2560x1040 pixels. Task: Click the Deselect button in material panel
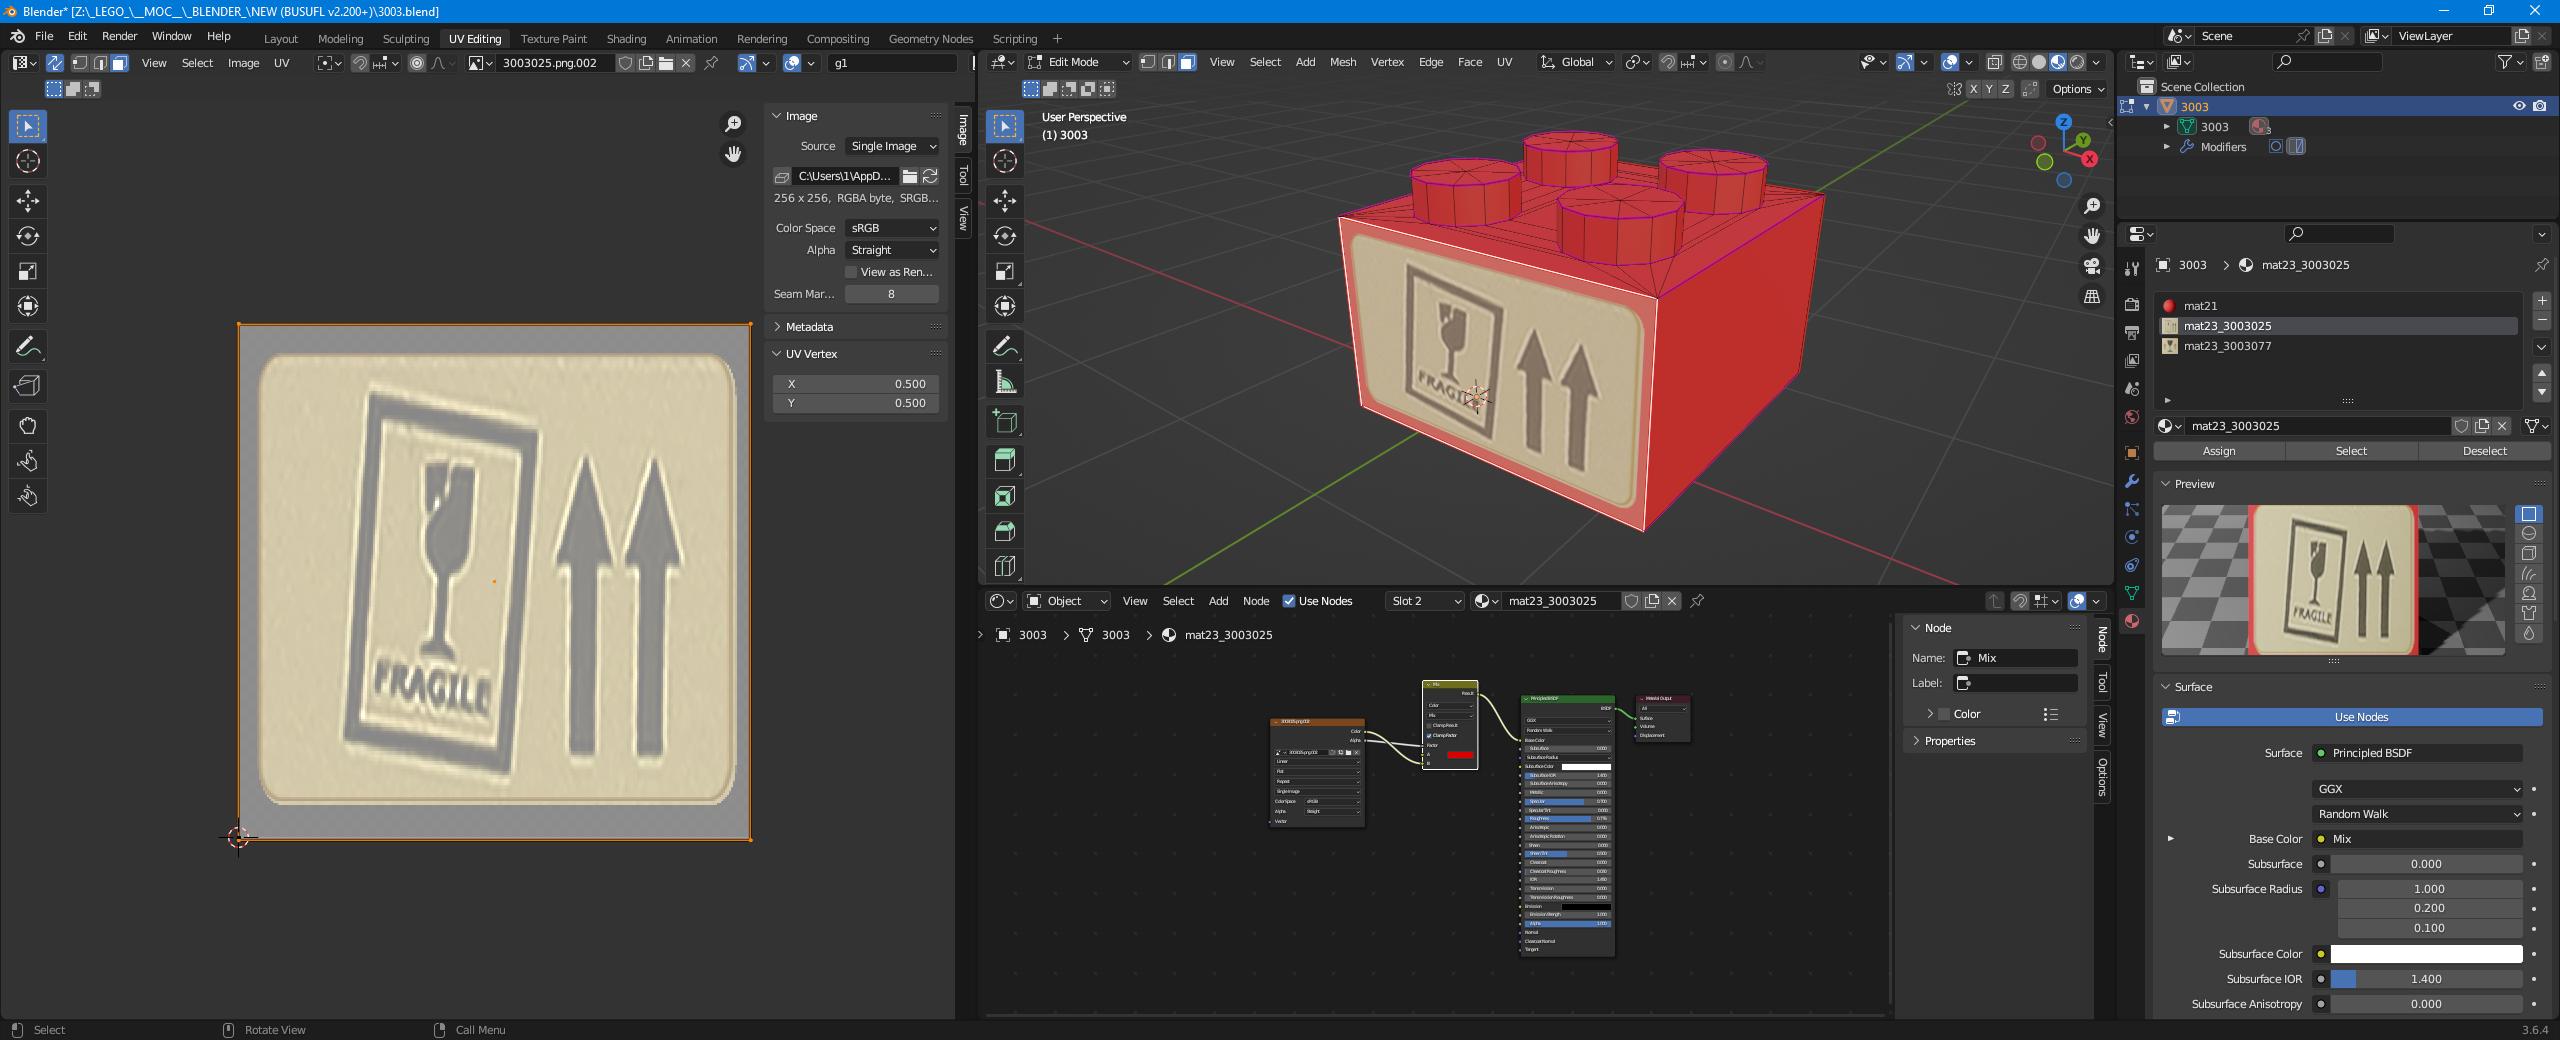pos(2484,451)
